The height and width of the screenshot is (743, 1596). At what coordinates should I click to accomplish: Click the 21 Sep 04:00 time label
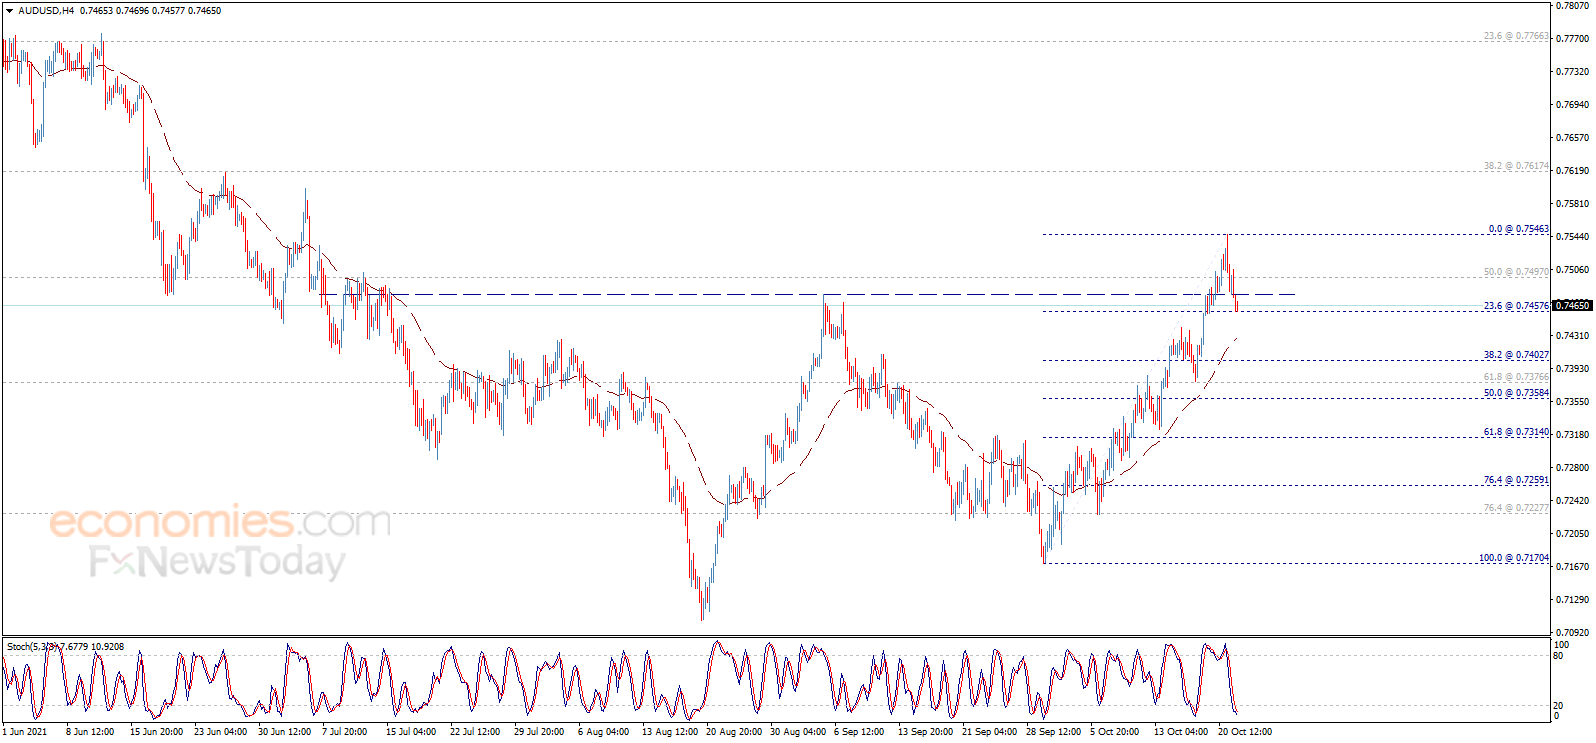click(989, 732)
